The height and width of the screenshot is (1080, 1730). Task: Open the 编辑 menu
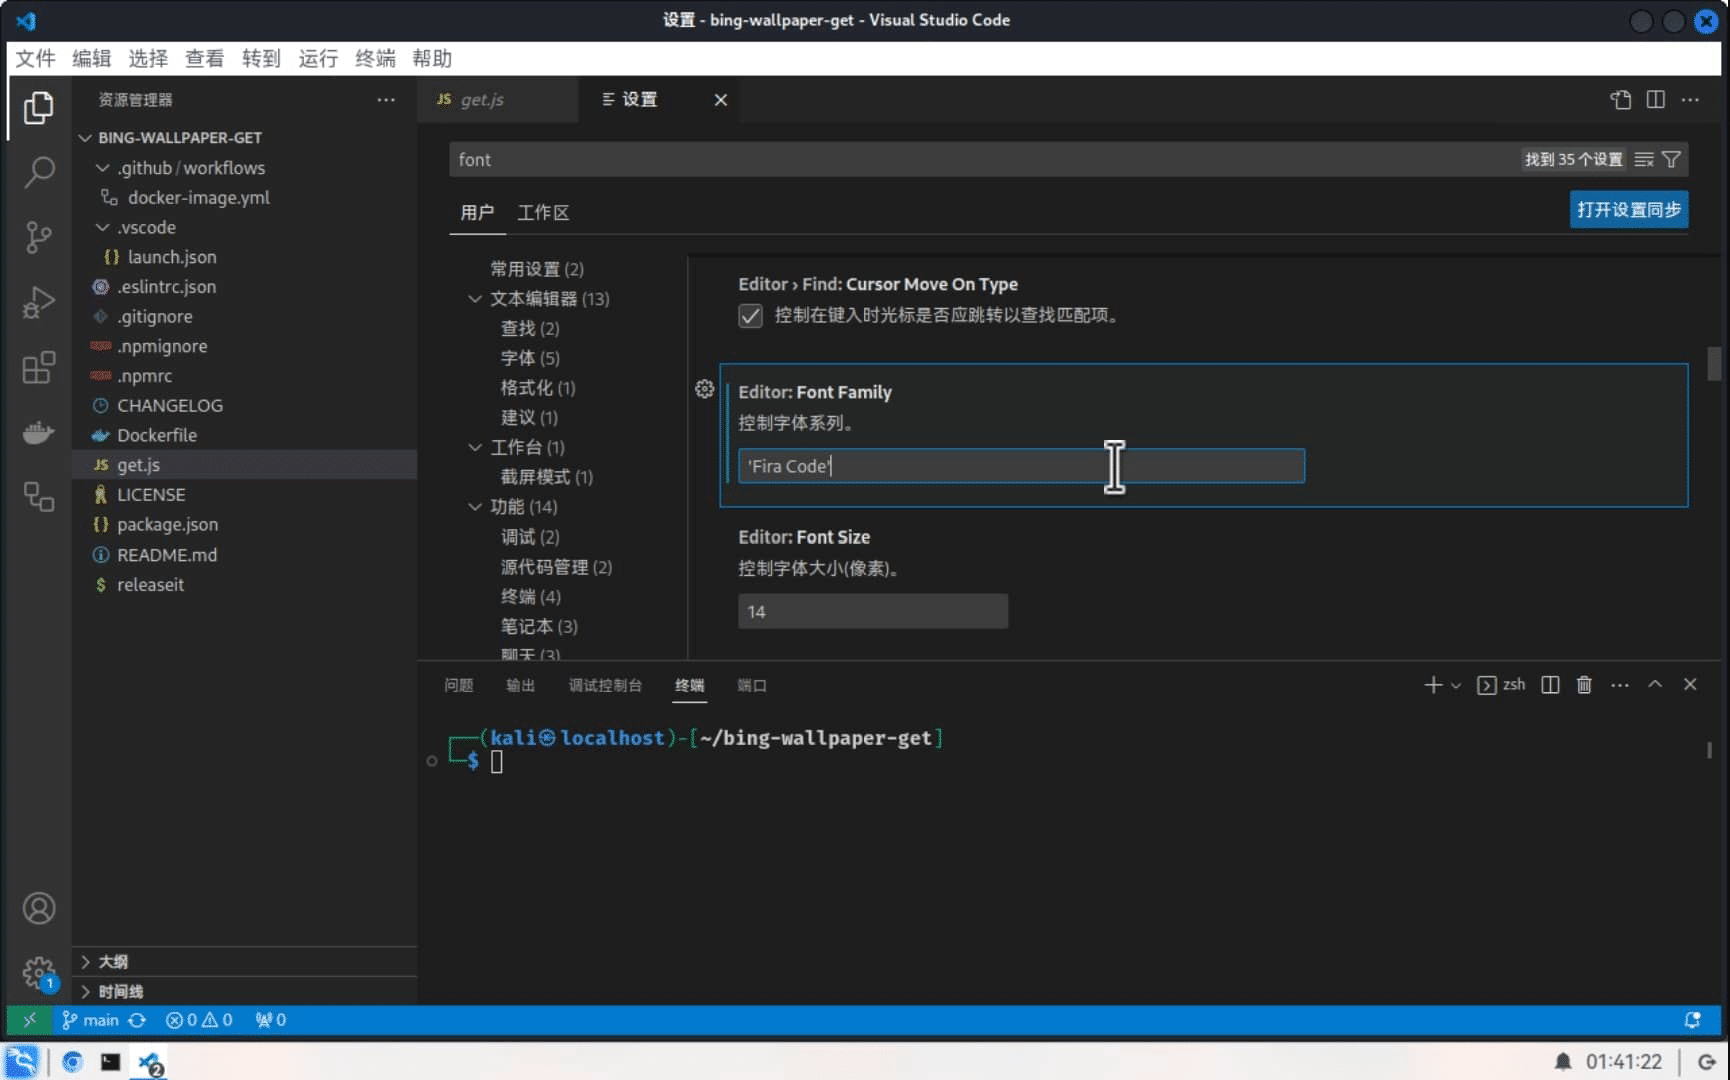pyautogui.click(x=92, y=58)
